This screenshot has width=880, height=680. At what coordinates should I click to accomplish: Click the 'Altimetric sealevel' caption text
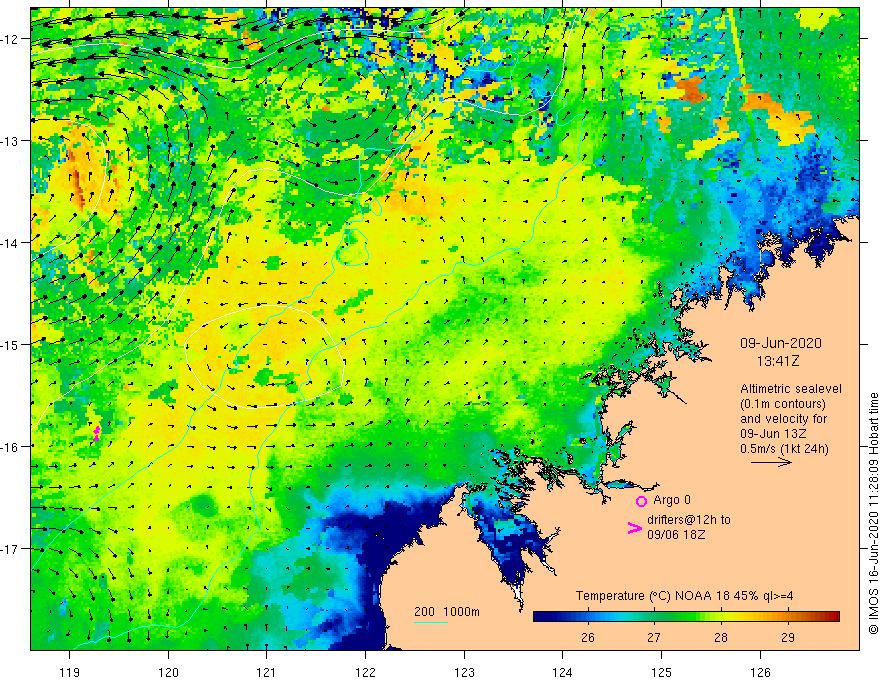[791, 389]
